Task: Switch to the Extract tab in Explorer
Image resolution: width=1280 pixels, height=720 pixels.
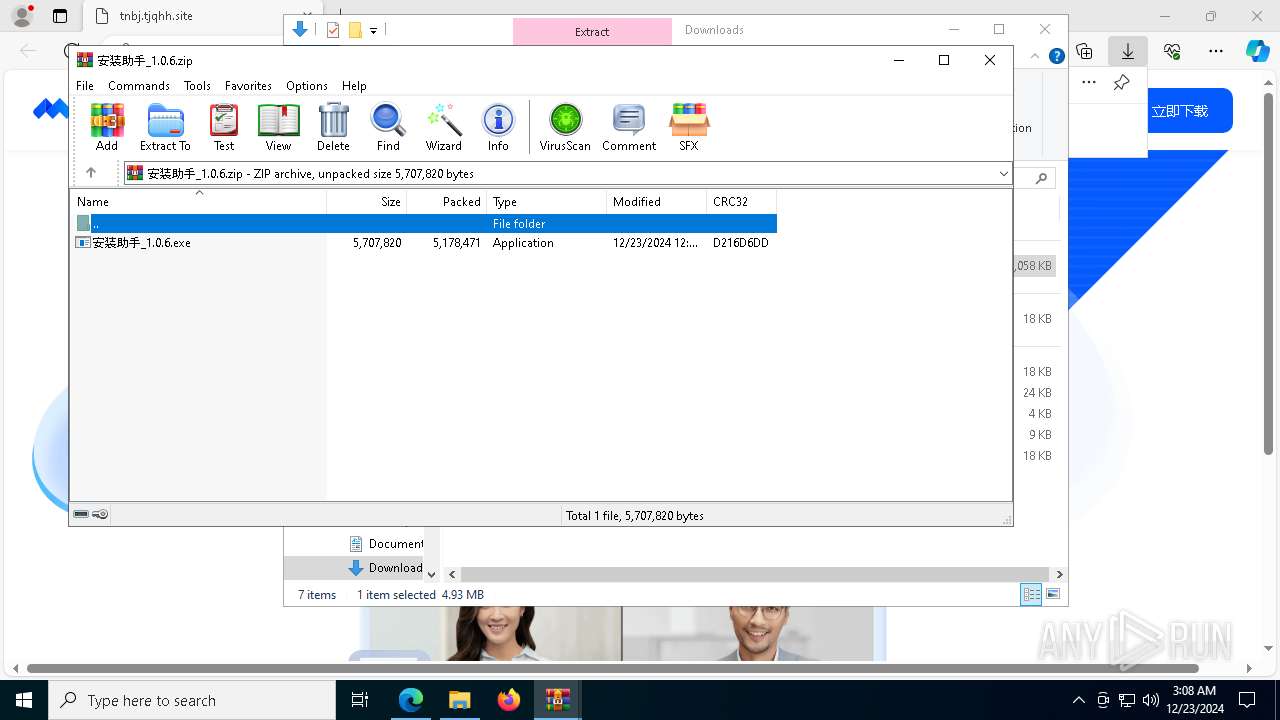Action: (x=592, y=31)
